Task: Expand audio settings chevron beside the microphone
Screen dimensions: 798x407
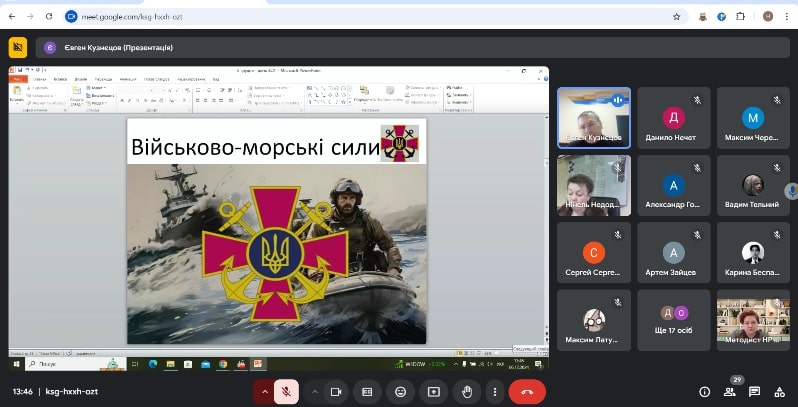Action: pyautogui.click(x=264, y=392)
